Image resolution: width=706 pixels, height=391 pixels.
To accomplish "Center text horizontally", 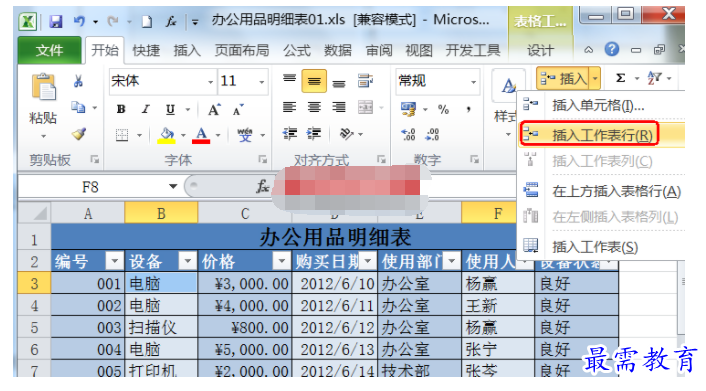I will coord(314,107).
